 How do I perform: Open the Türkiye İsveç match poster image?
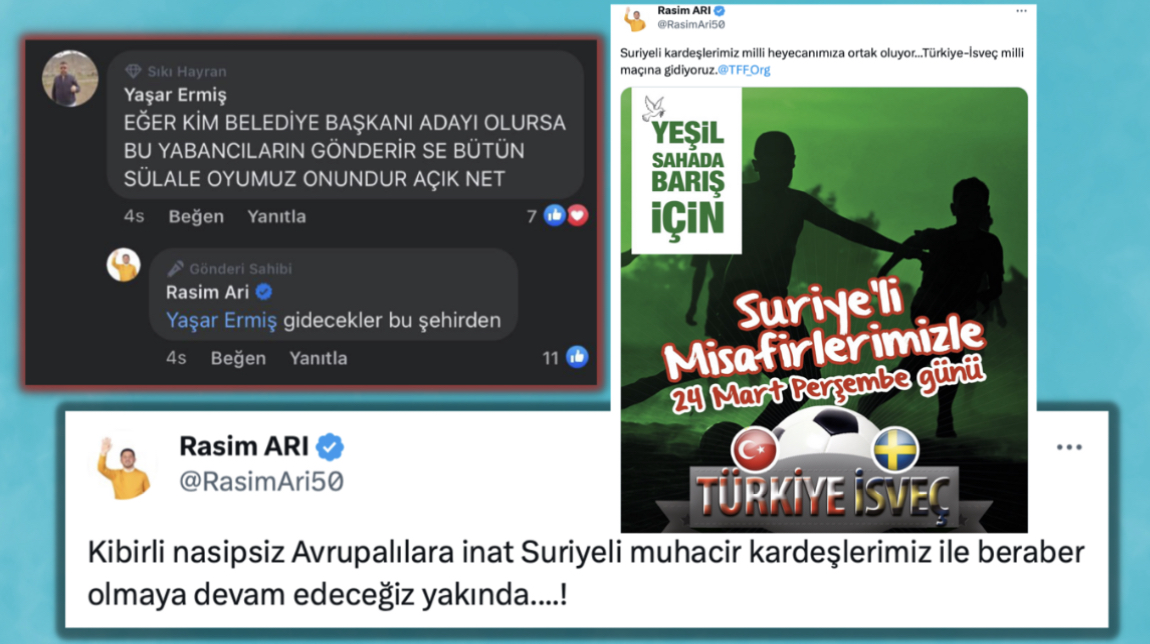pyautogui.click(x=824, y=310)
